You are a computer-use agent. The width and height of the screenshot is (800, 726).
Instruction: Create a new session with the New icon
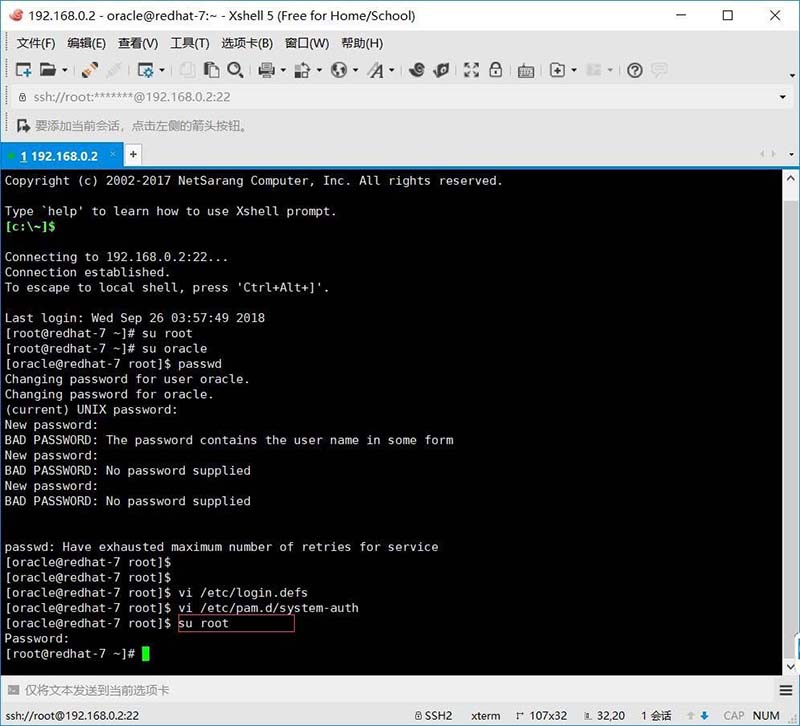point(22,71)
